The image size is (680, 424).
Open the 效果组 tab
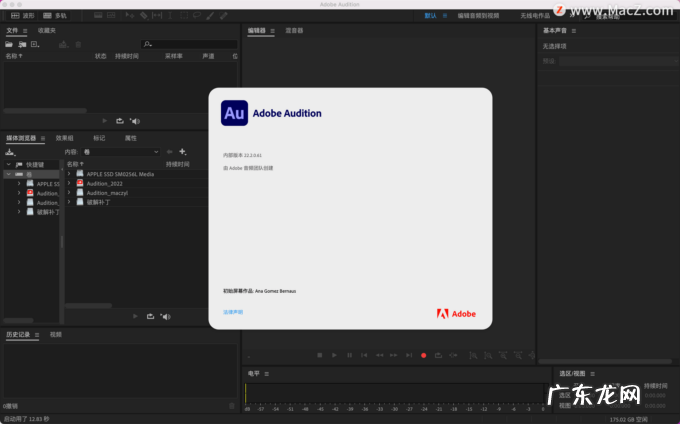pos(64,137)
